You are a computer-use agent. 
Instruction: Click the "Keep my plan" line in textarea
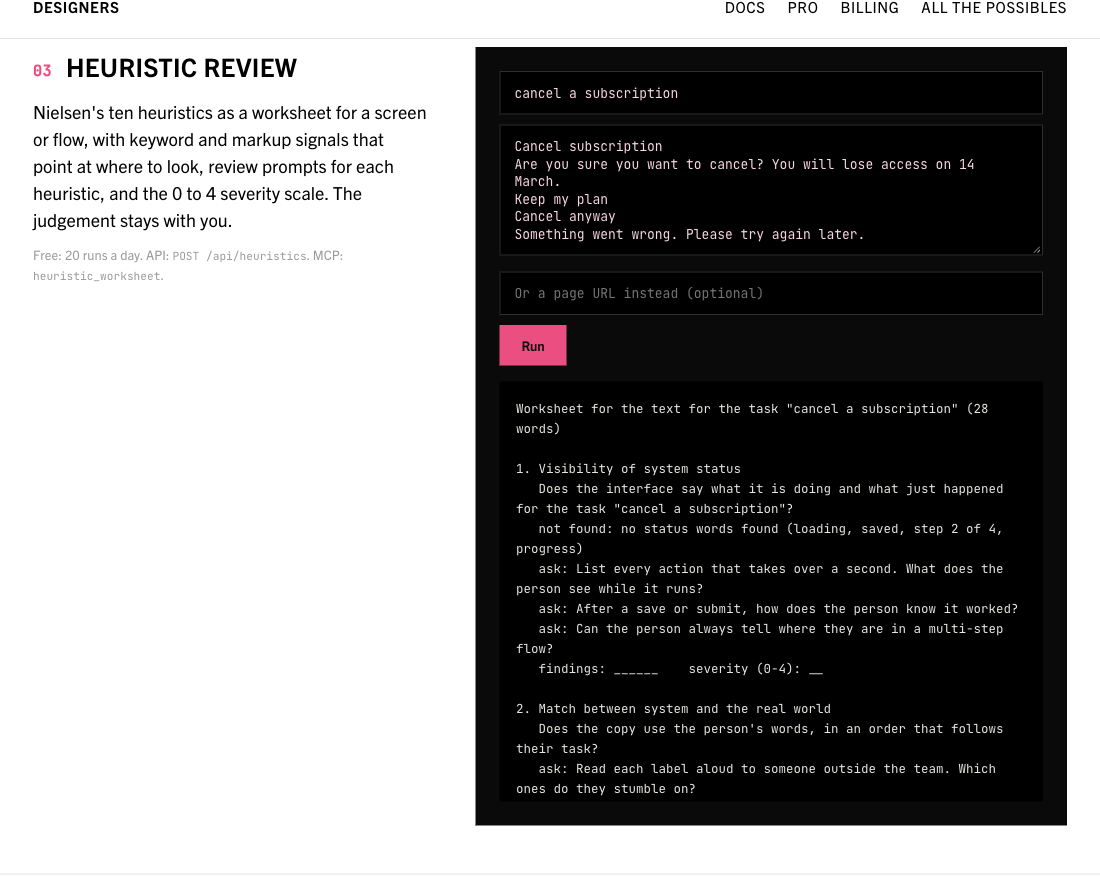pyautogui.click(x=561, y=199)
